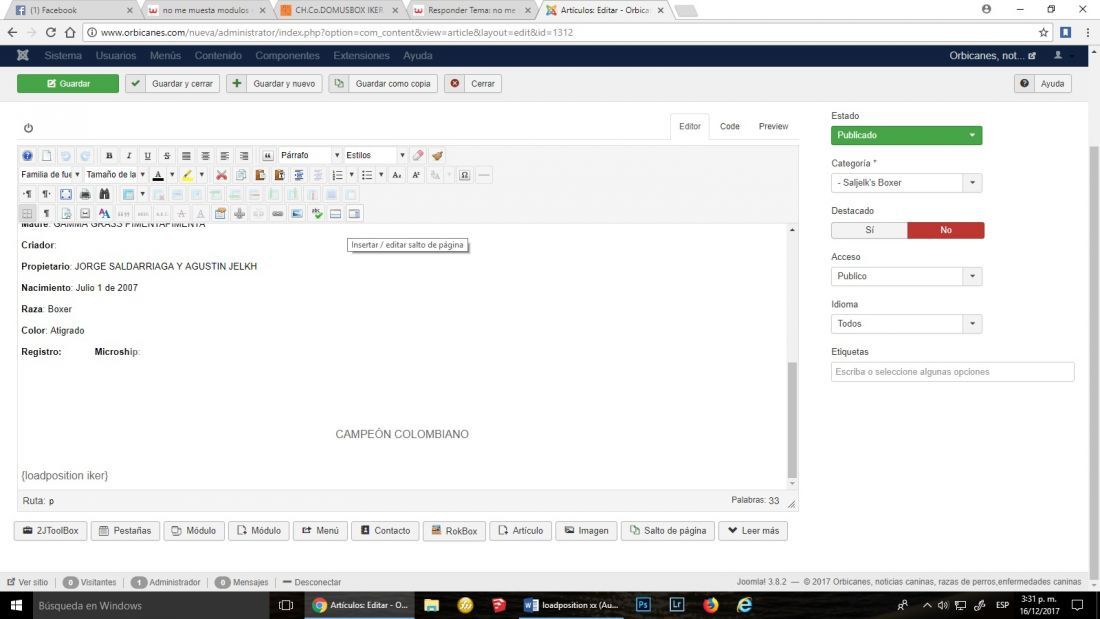Apply subscript formatting
The width and height of the screenshot is (1100, 619).
396,175
